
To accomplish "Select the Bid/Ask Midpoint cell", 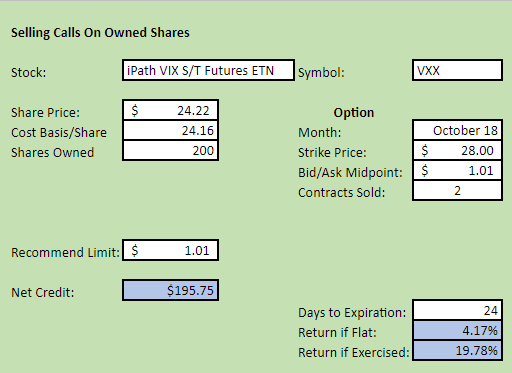I will coord(457,170).
